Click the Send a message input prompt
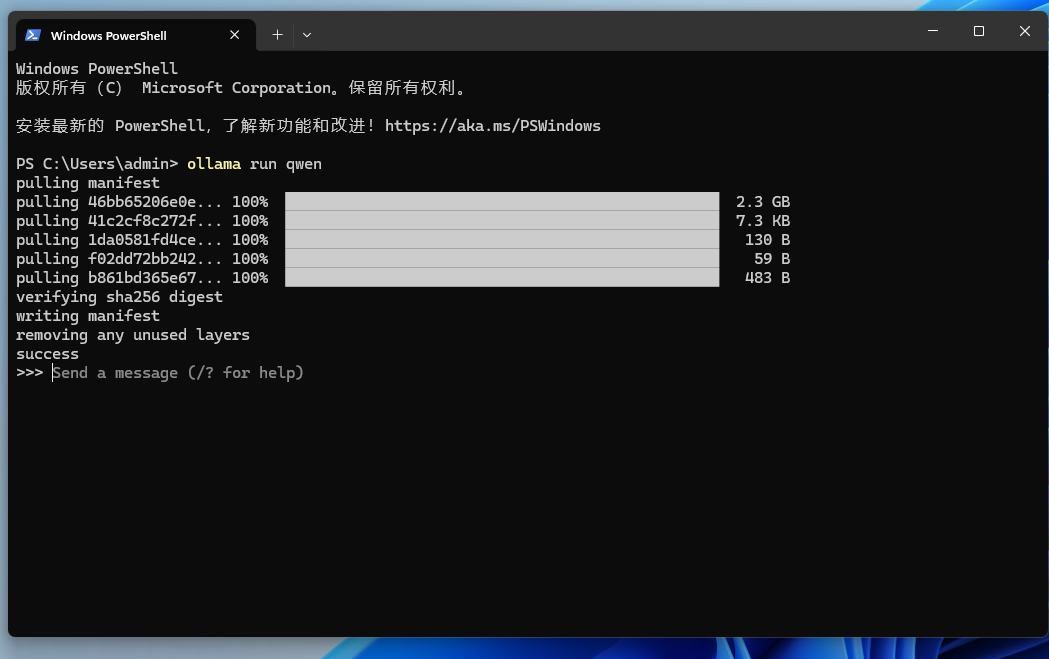 click(177, 372)
